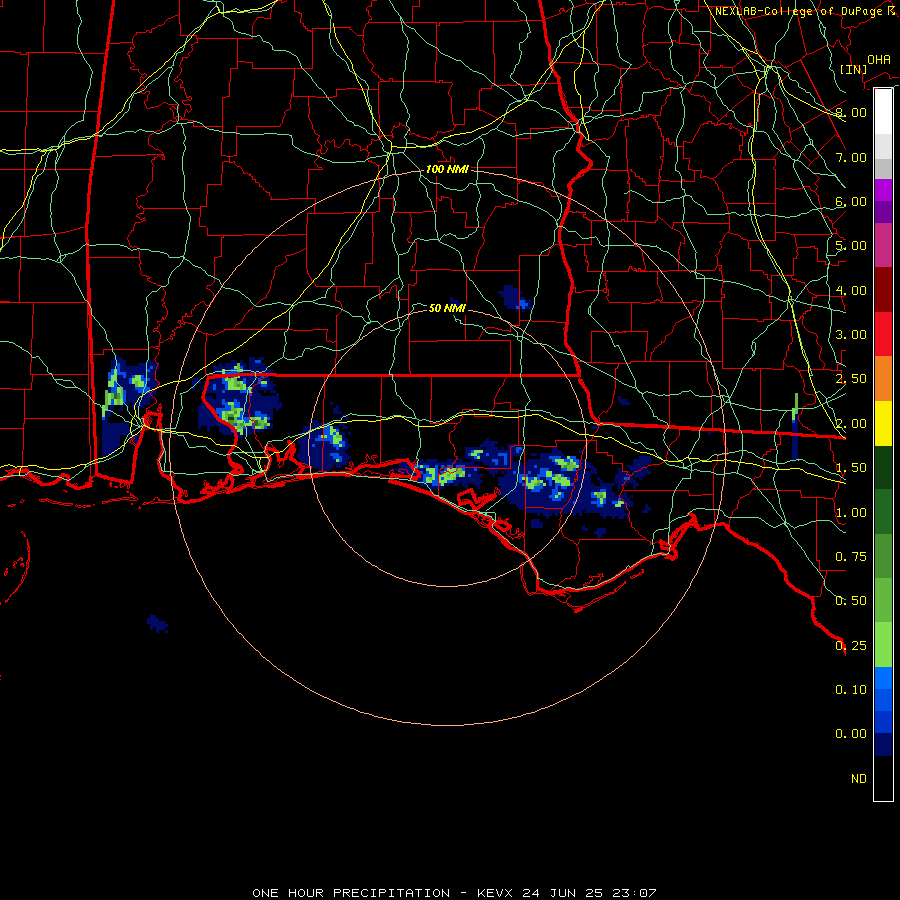
Task: Select the 0.25 scale value
Action: [x=851, y=646]
